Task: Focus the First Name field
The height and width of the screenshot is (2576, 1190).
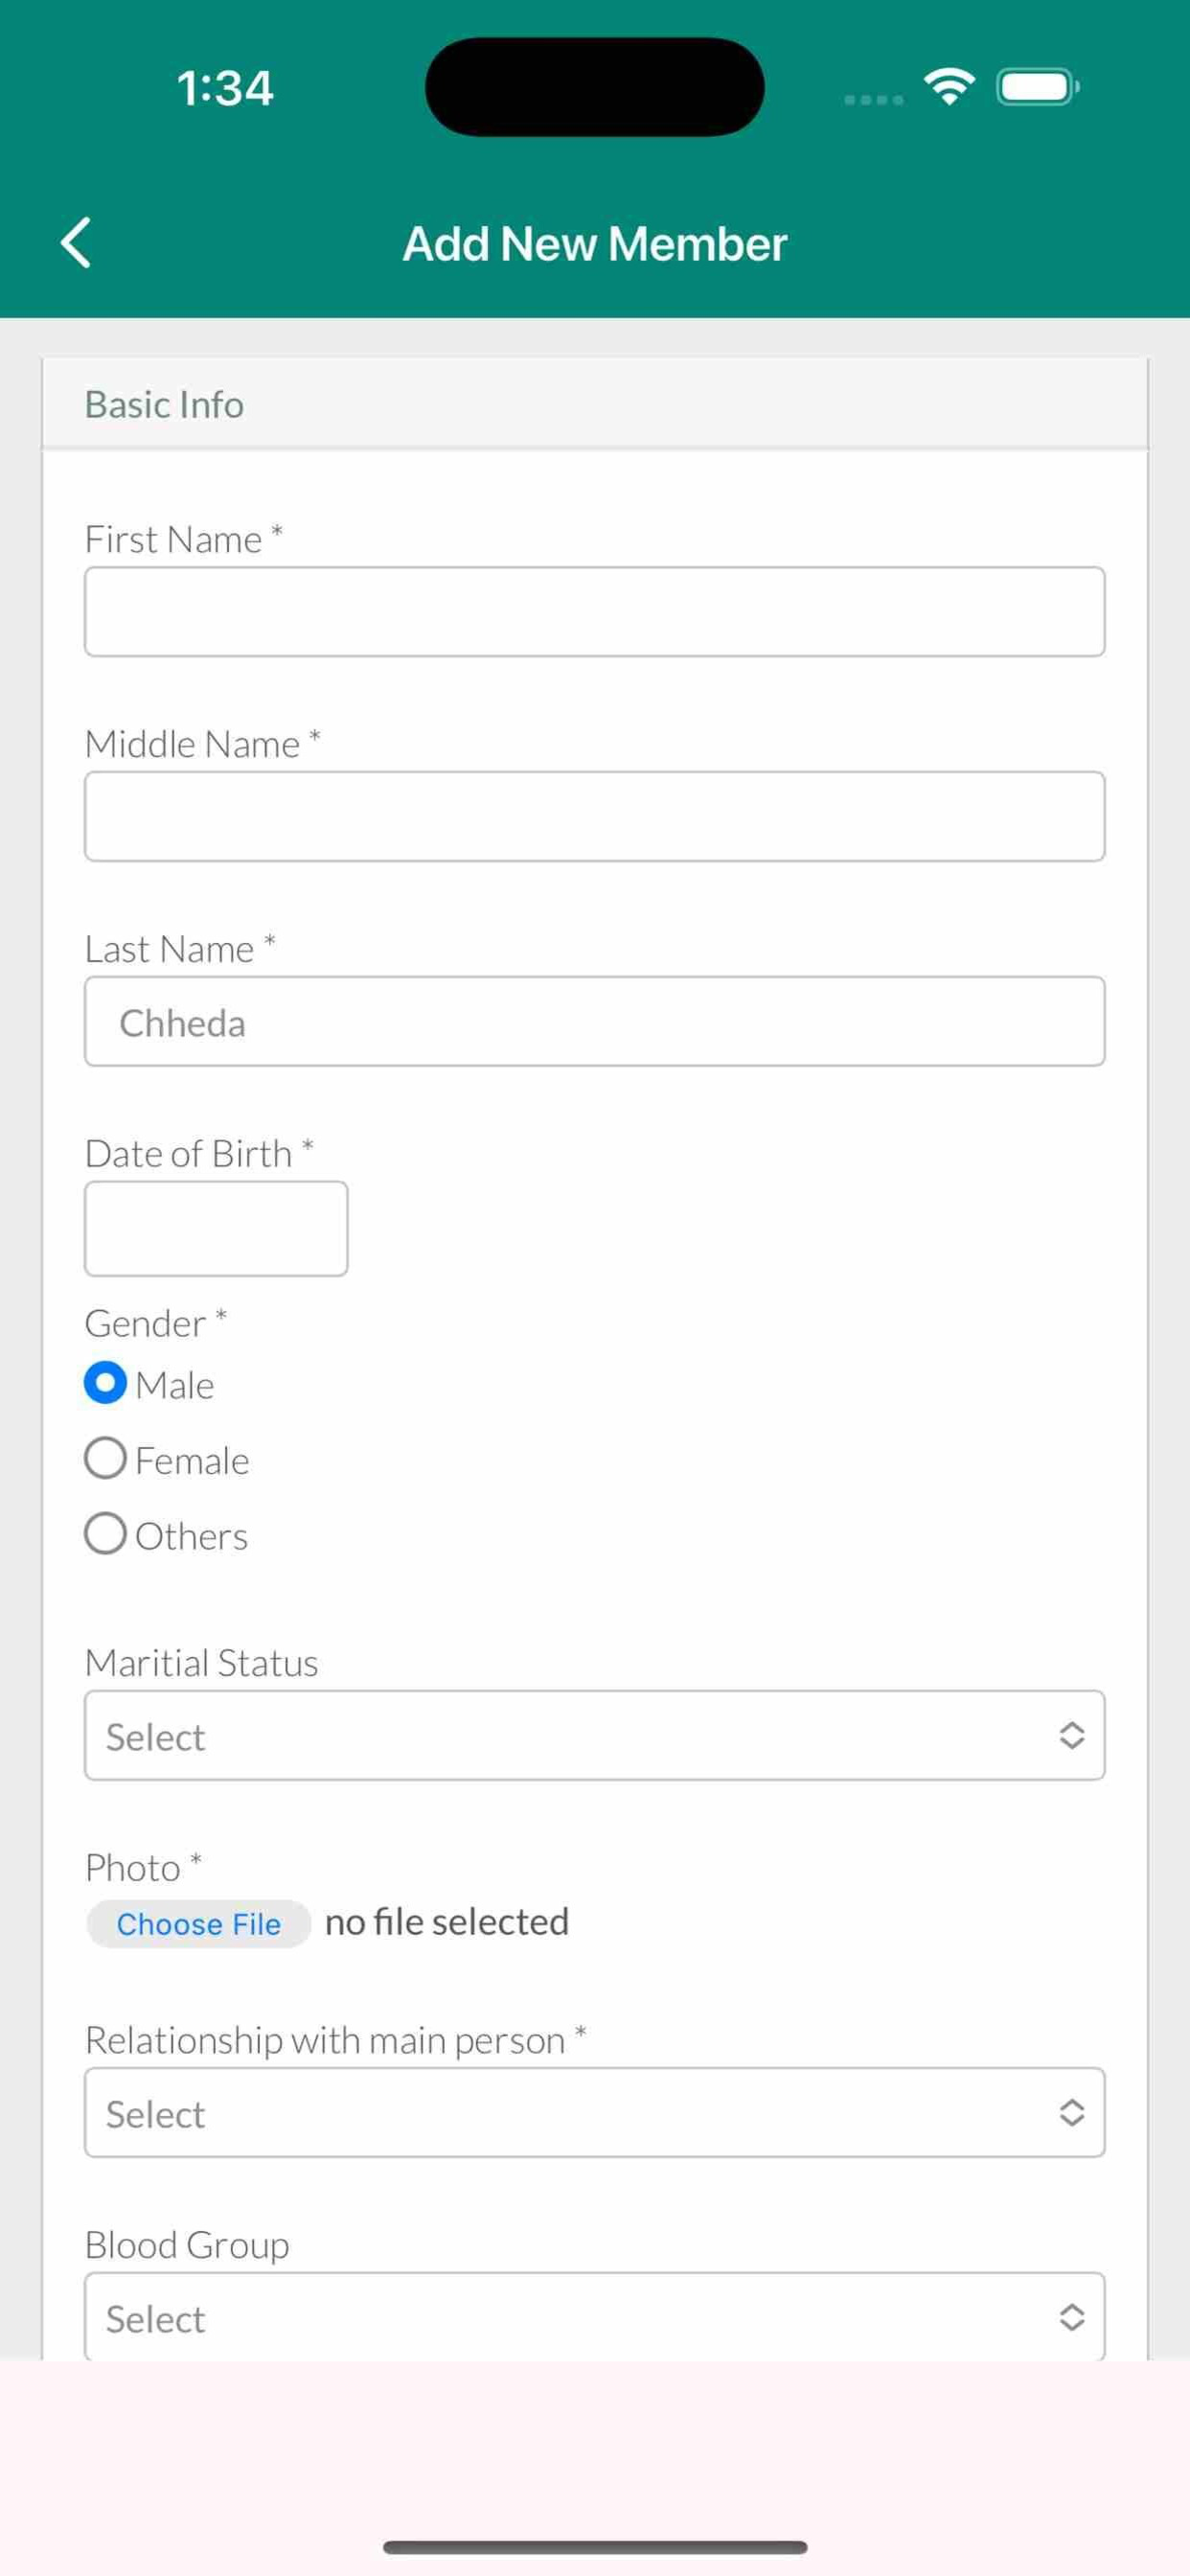Action: click(595, 612)
